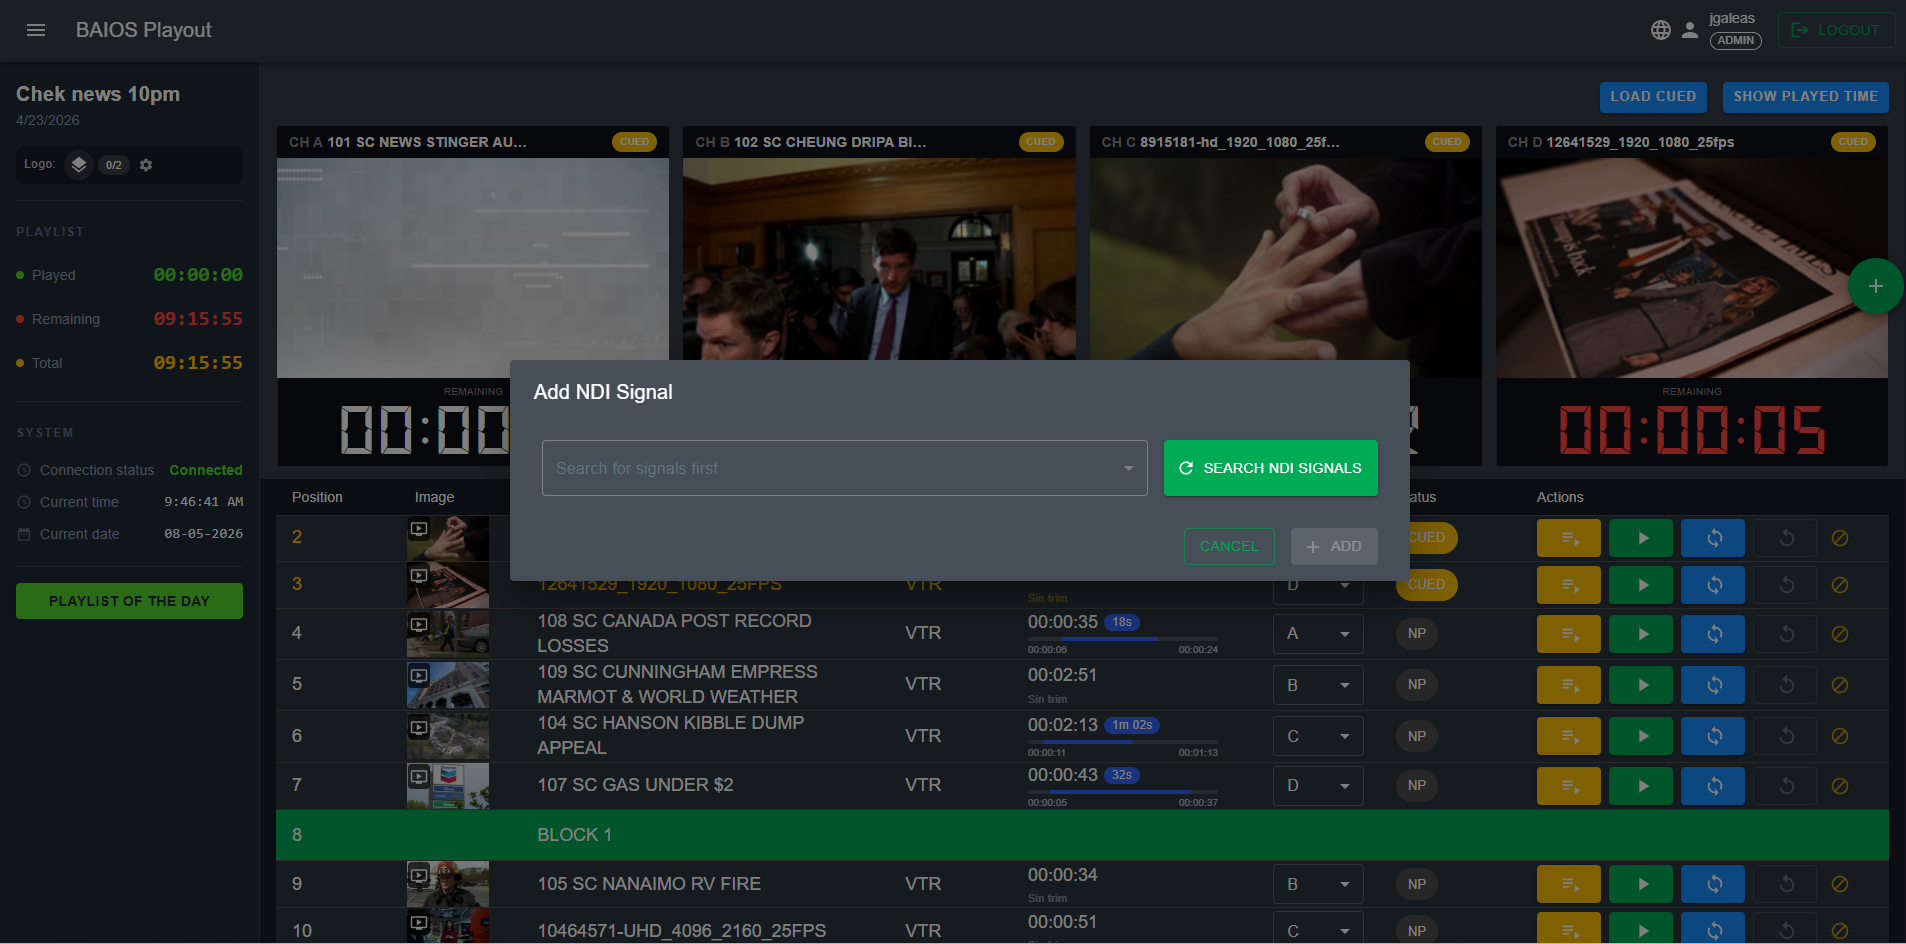This screenshot has width=1906, height=944.
Task: Open the logo layers icon
Action: coord(79,164)
